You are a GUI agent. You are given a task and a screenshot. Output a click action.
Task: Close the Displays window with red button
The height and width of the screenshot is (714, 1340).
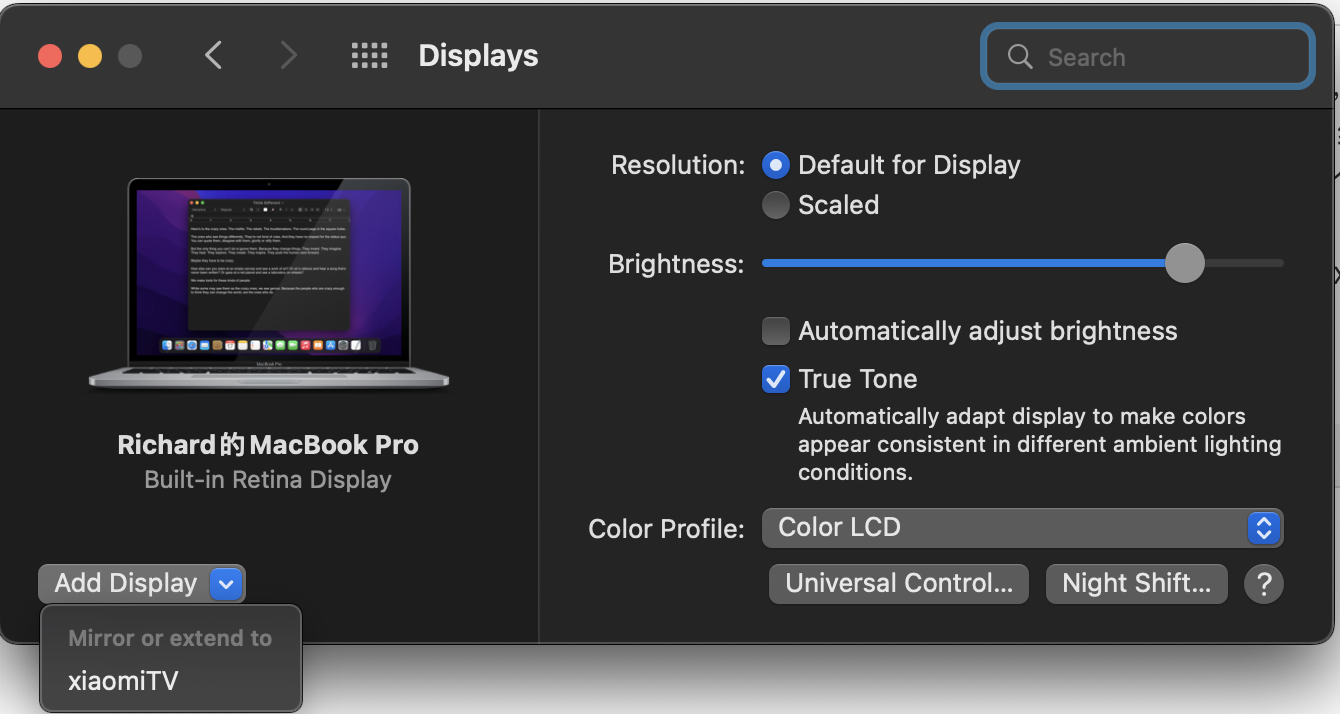pos(50,56)
